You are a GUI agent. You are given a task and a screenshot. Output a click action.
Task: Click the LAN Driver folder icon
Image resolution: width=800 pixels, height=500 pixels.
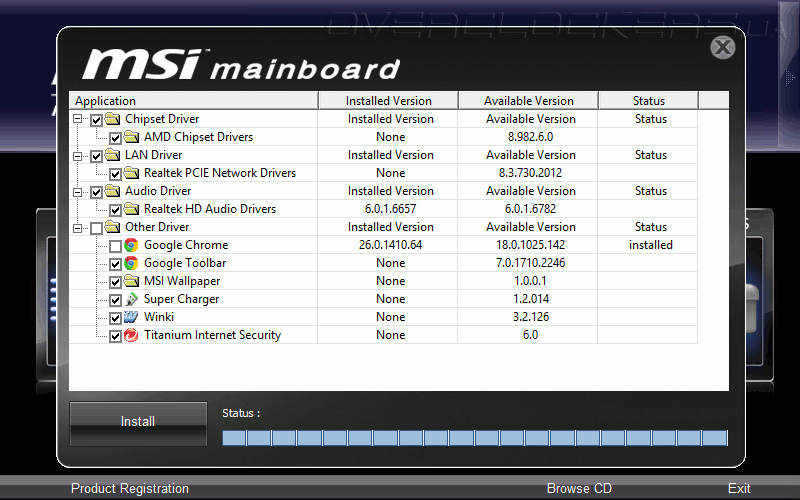click(x=112, y=155)
